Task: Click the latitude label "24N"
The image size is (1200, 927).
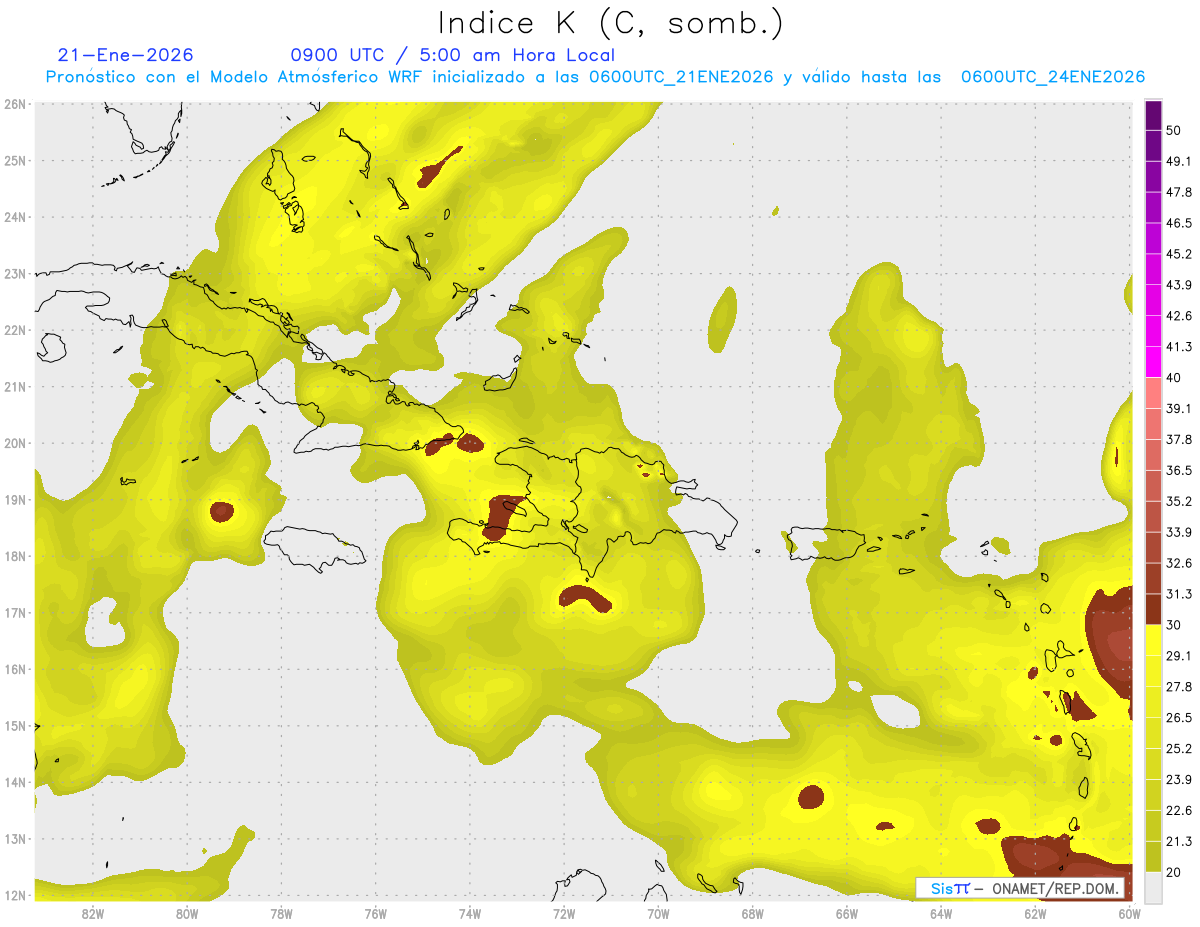Action: point(15,217)
